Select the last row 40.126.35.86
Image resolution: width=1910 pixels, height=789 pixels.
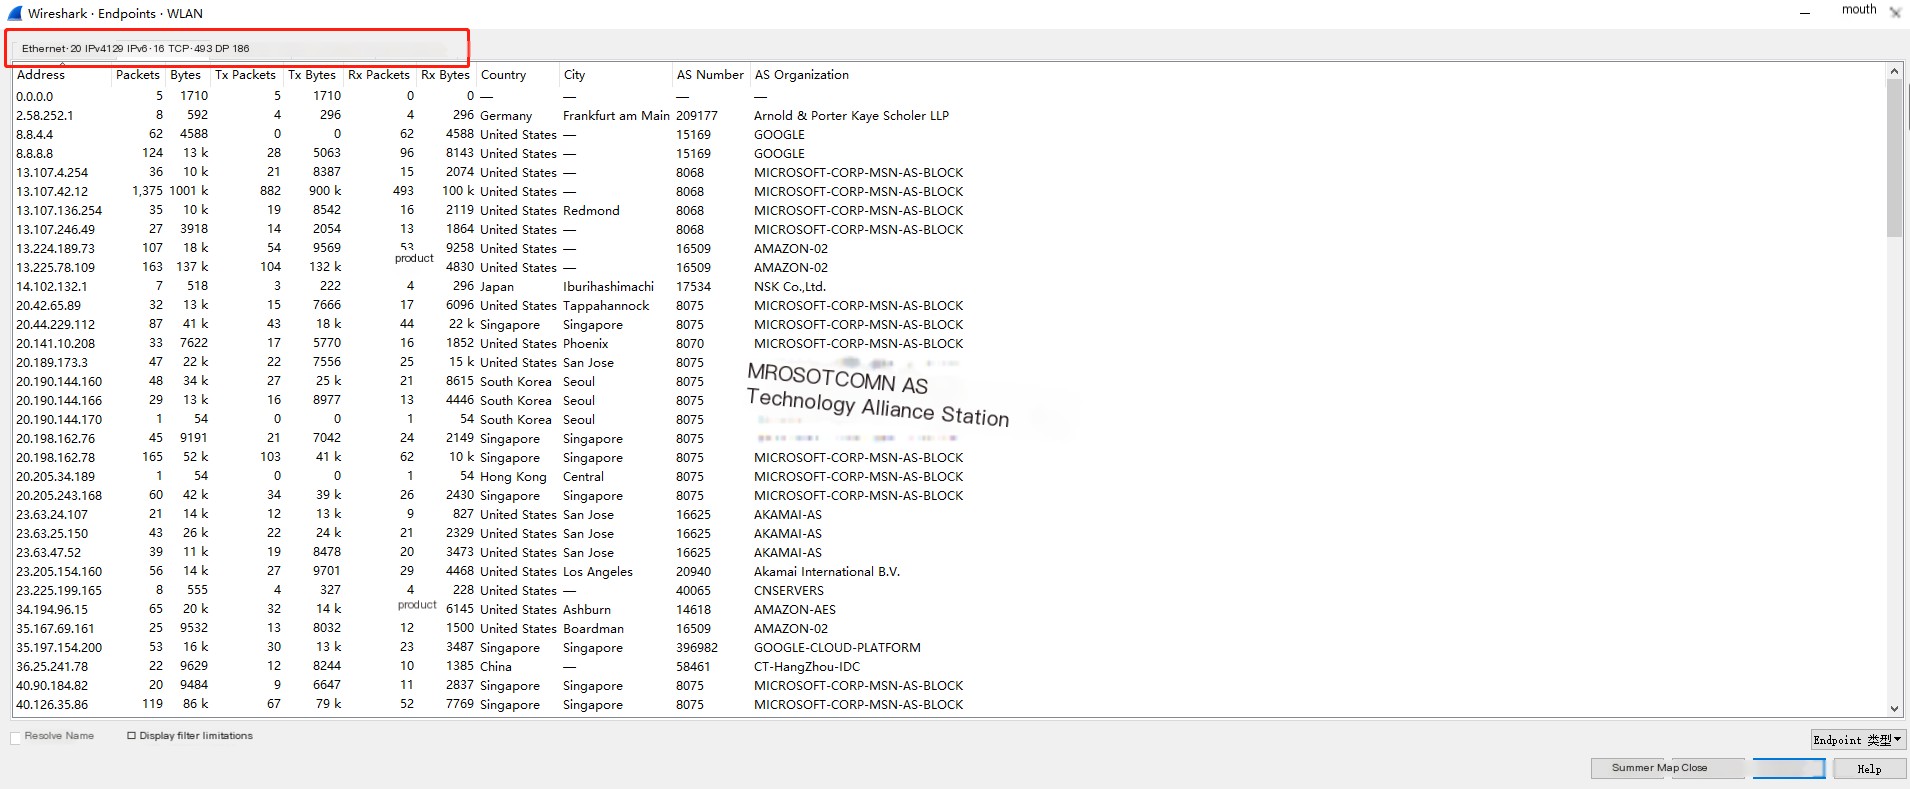(948, 704)
